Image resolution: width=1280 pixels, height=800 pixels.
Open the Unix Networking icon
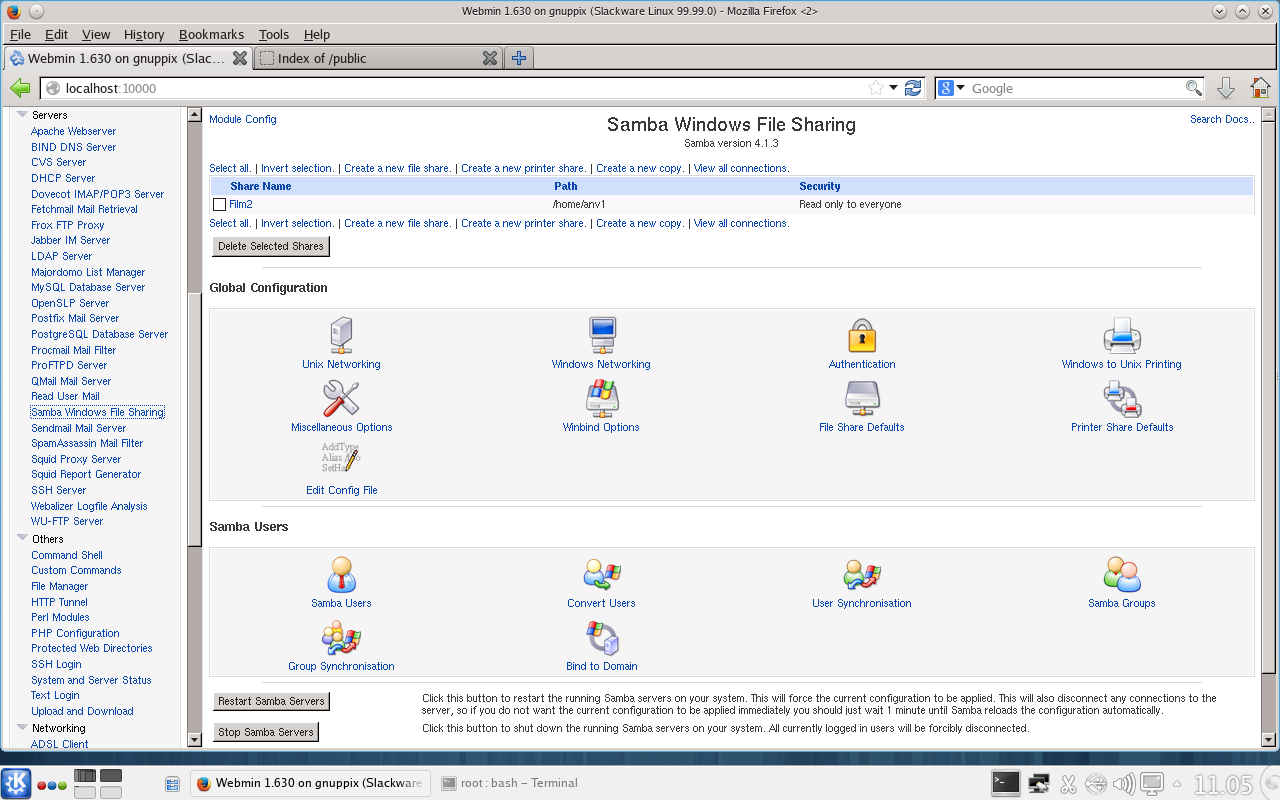coord(341,335)
